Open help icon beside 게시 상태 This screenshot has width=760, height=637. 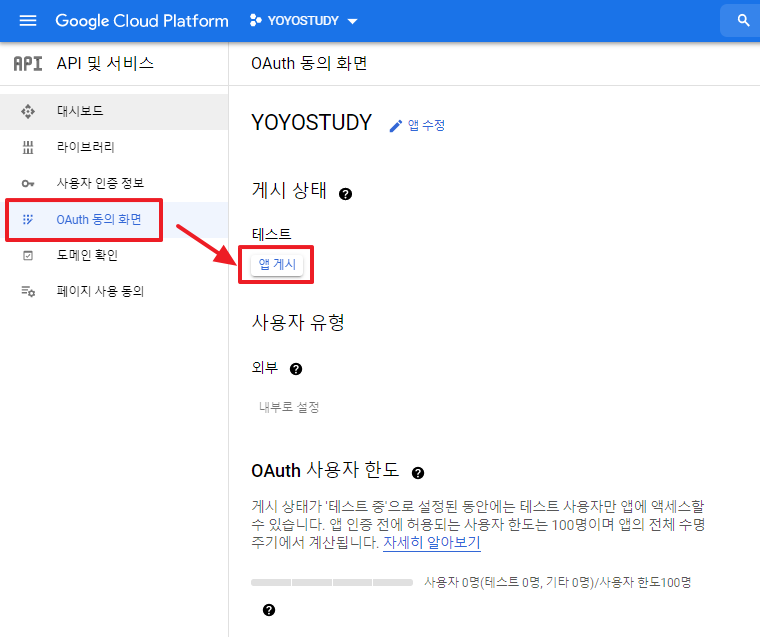[345, 194]
